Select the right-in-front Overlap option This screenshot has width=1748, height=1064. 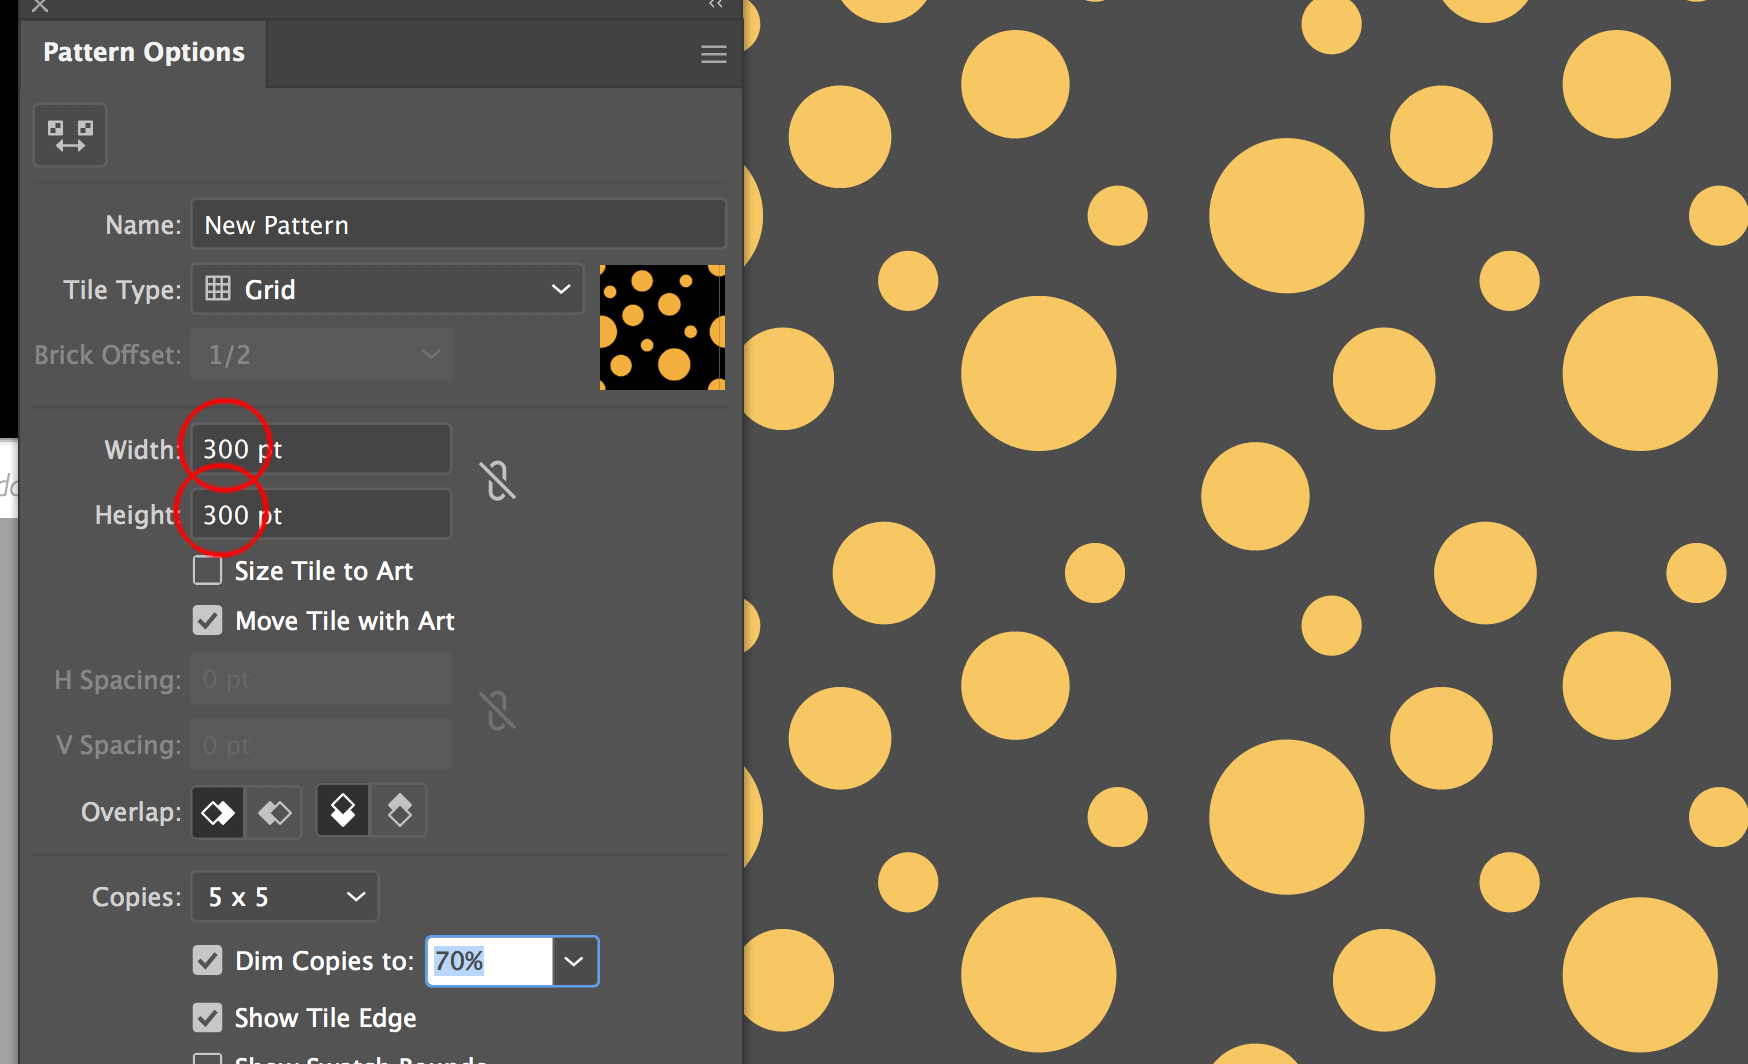pos(273,811)
